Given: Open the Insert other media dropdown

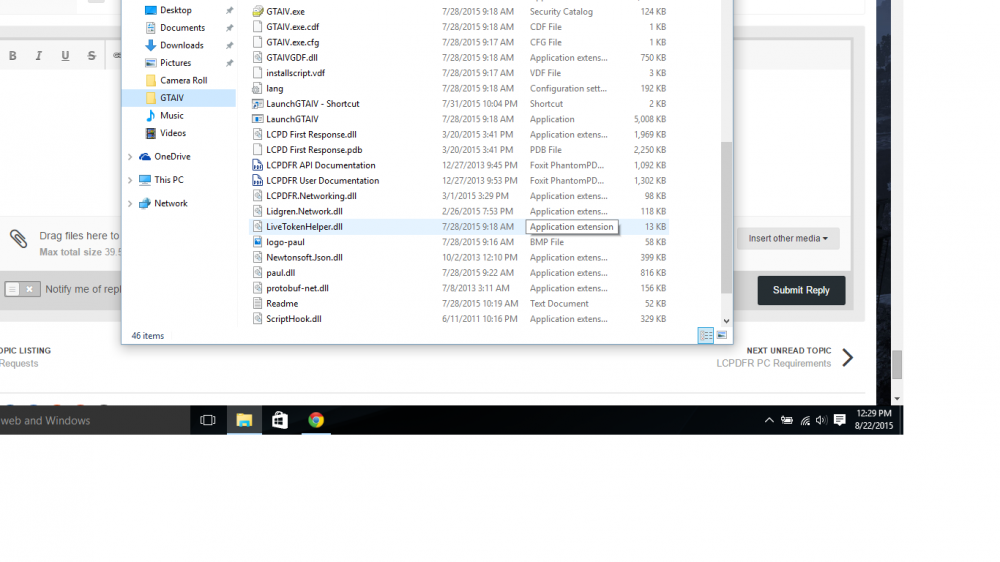Looking at the screenshot, I should click(x=788, y=239).
